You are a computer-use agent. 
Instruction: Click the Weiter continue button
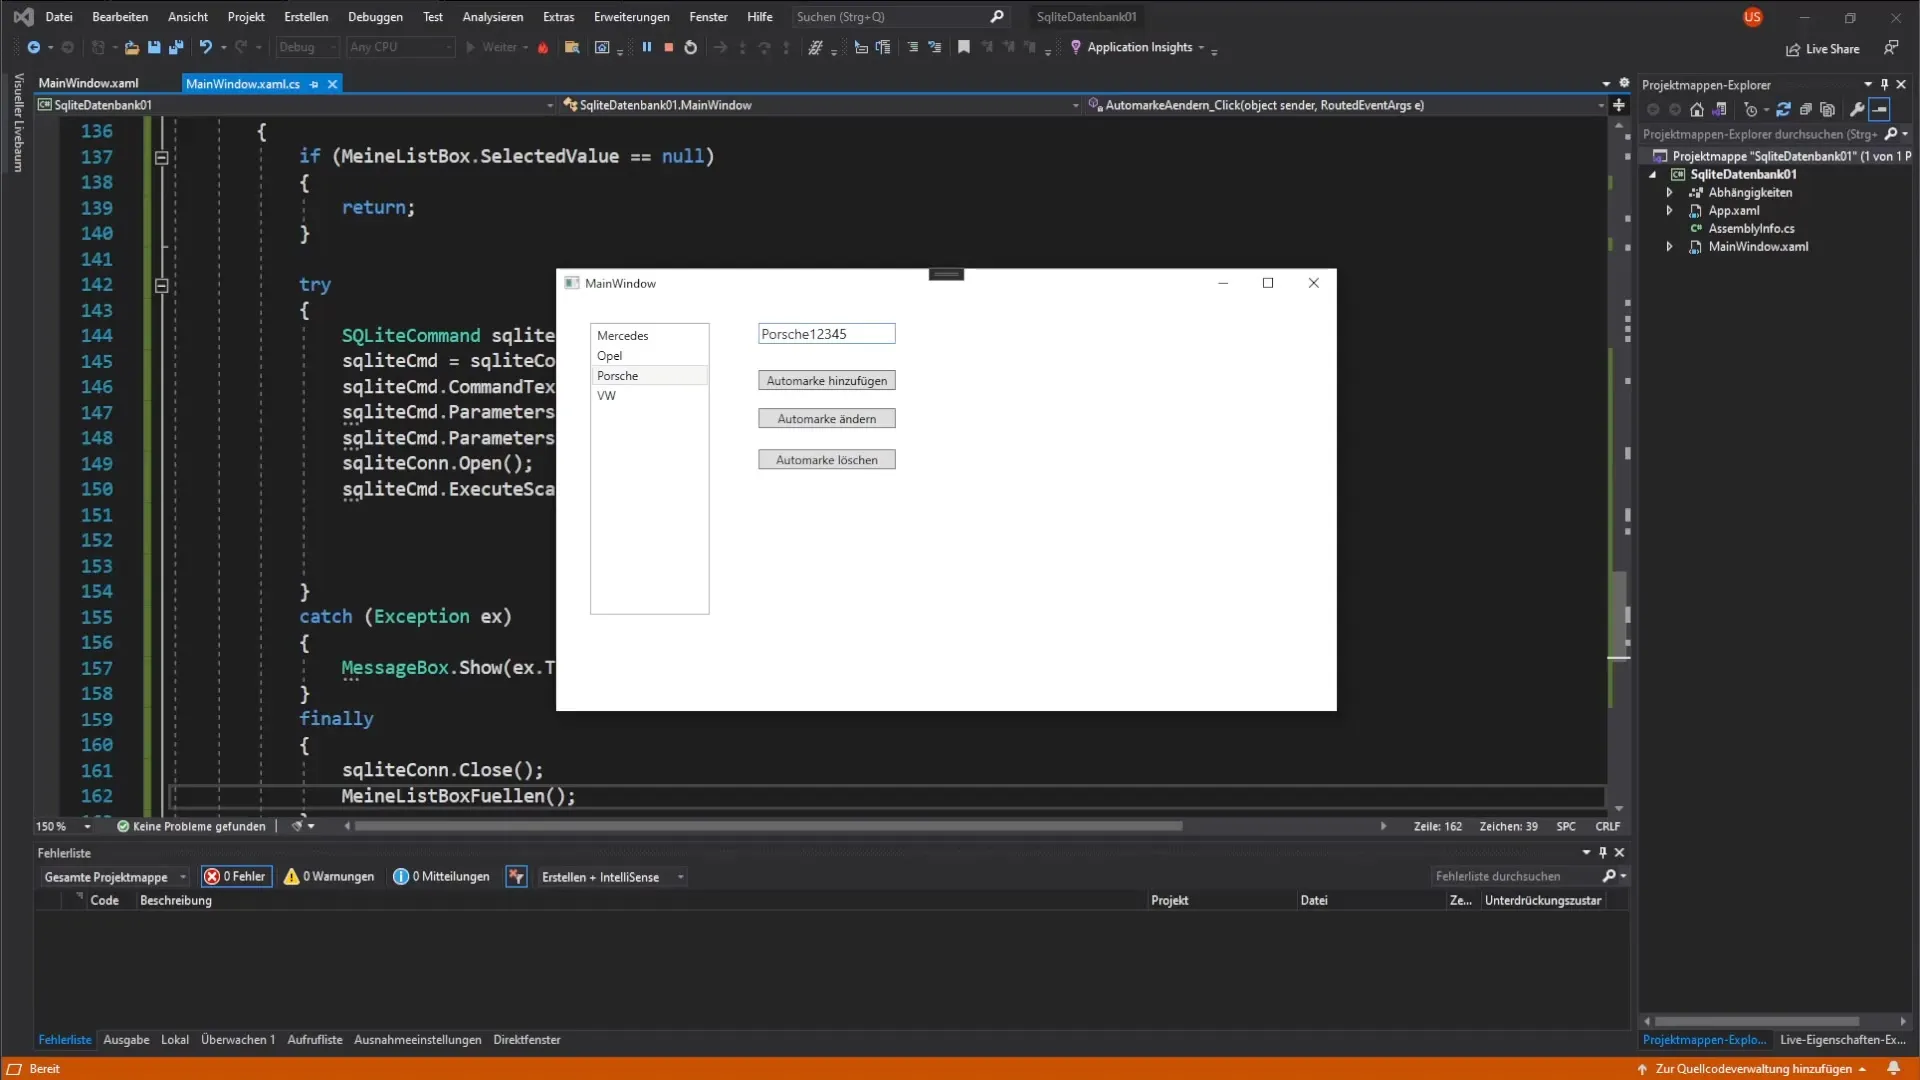[x=497, y=47]
